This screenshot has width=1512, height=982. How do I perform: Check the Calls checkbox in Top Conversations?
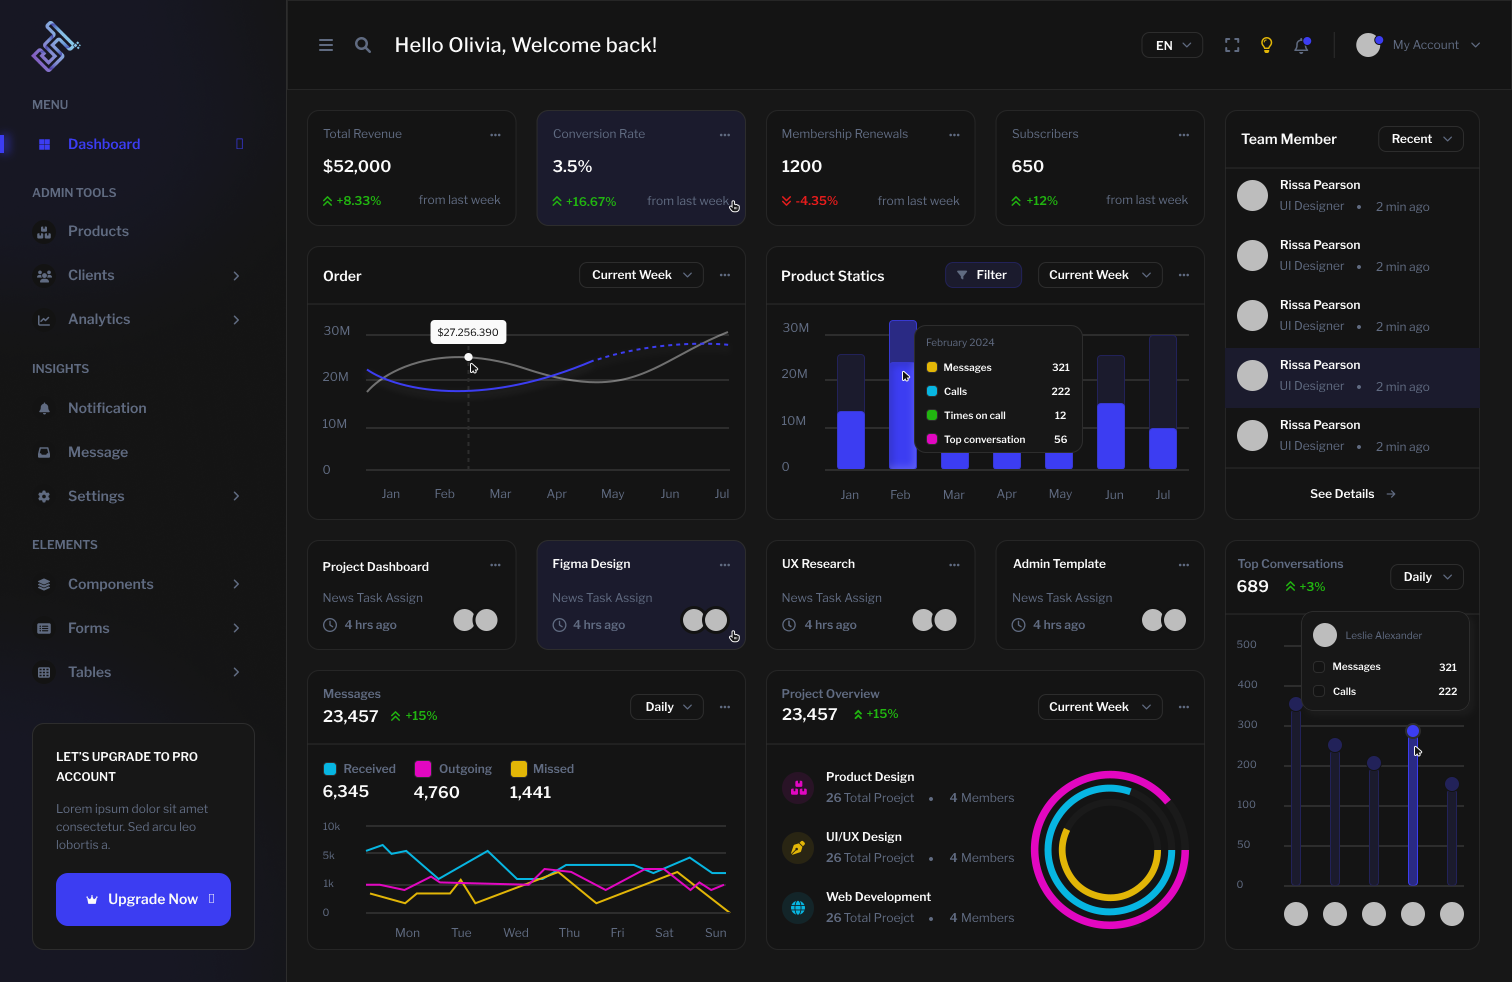1319,692
